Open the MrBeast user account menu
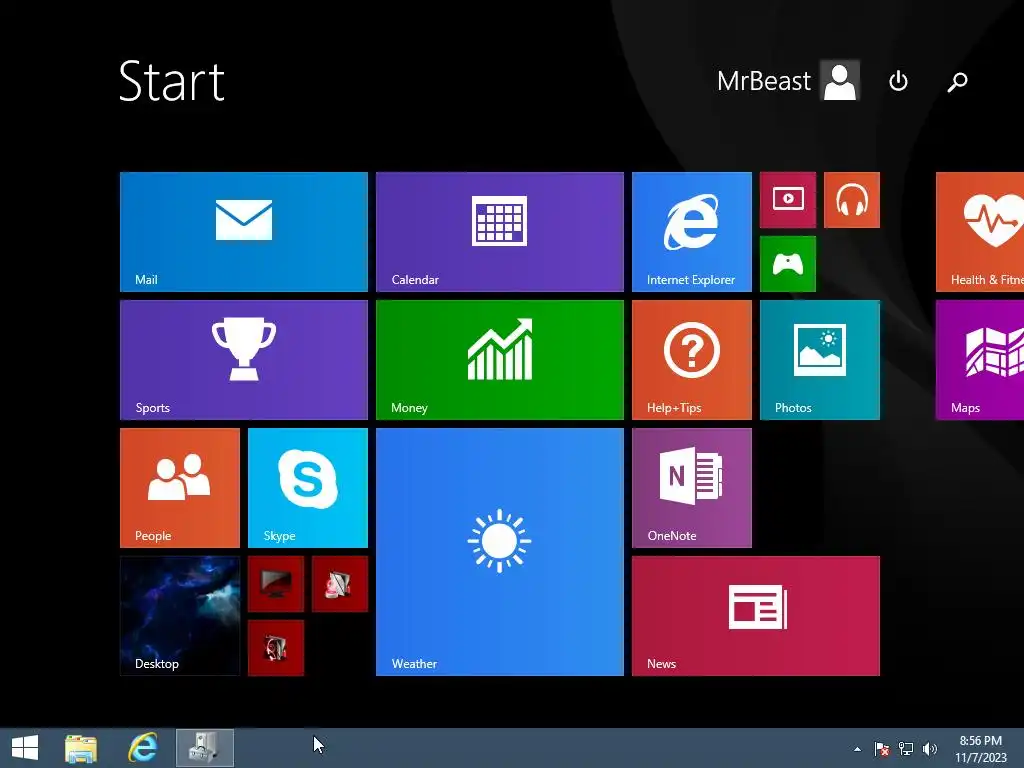This screenshot has width=1024, height=768. [788, 81]
